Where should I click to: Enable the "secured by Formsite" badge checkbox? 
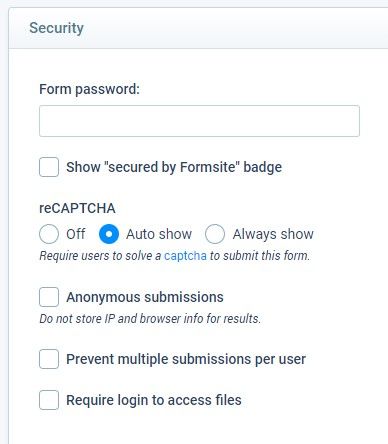[49, 167]
